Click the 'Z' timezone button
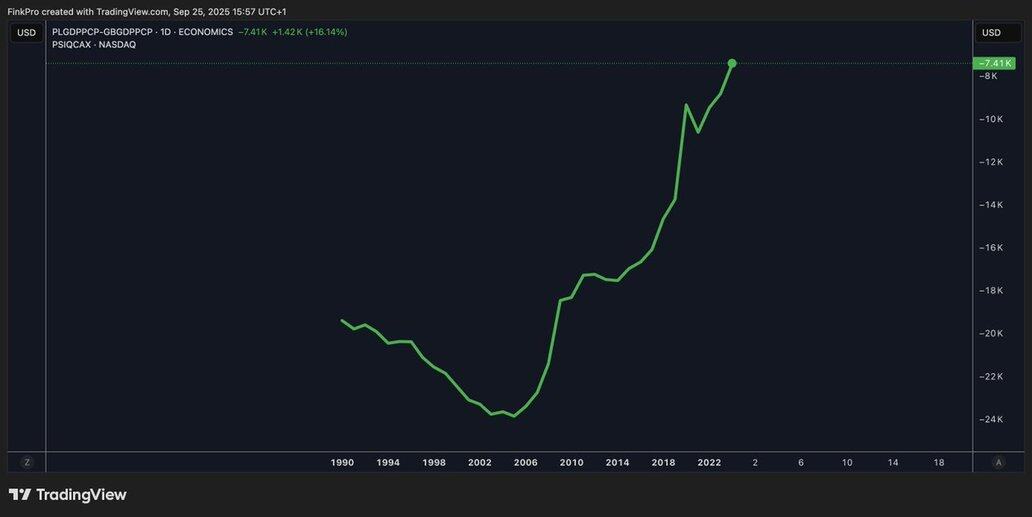 coord(27,462)
